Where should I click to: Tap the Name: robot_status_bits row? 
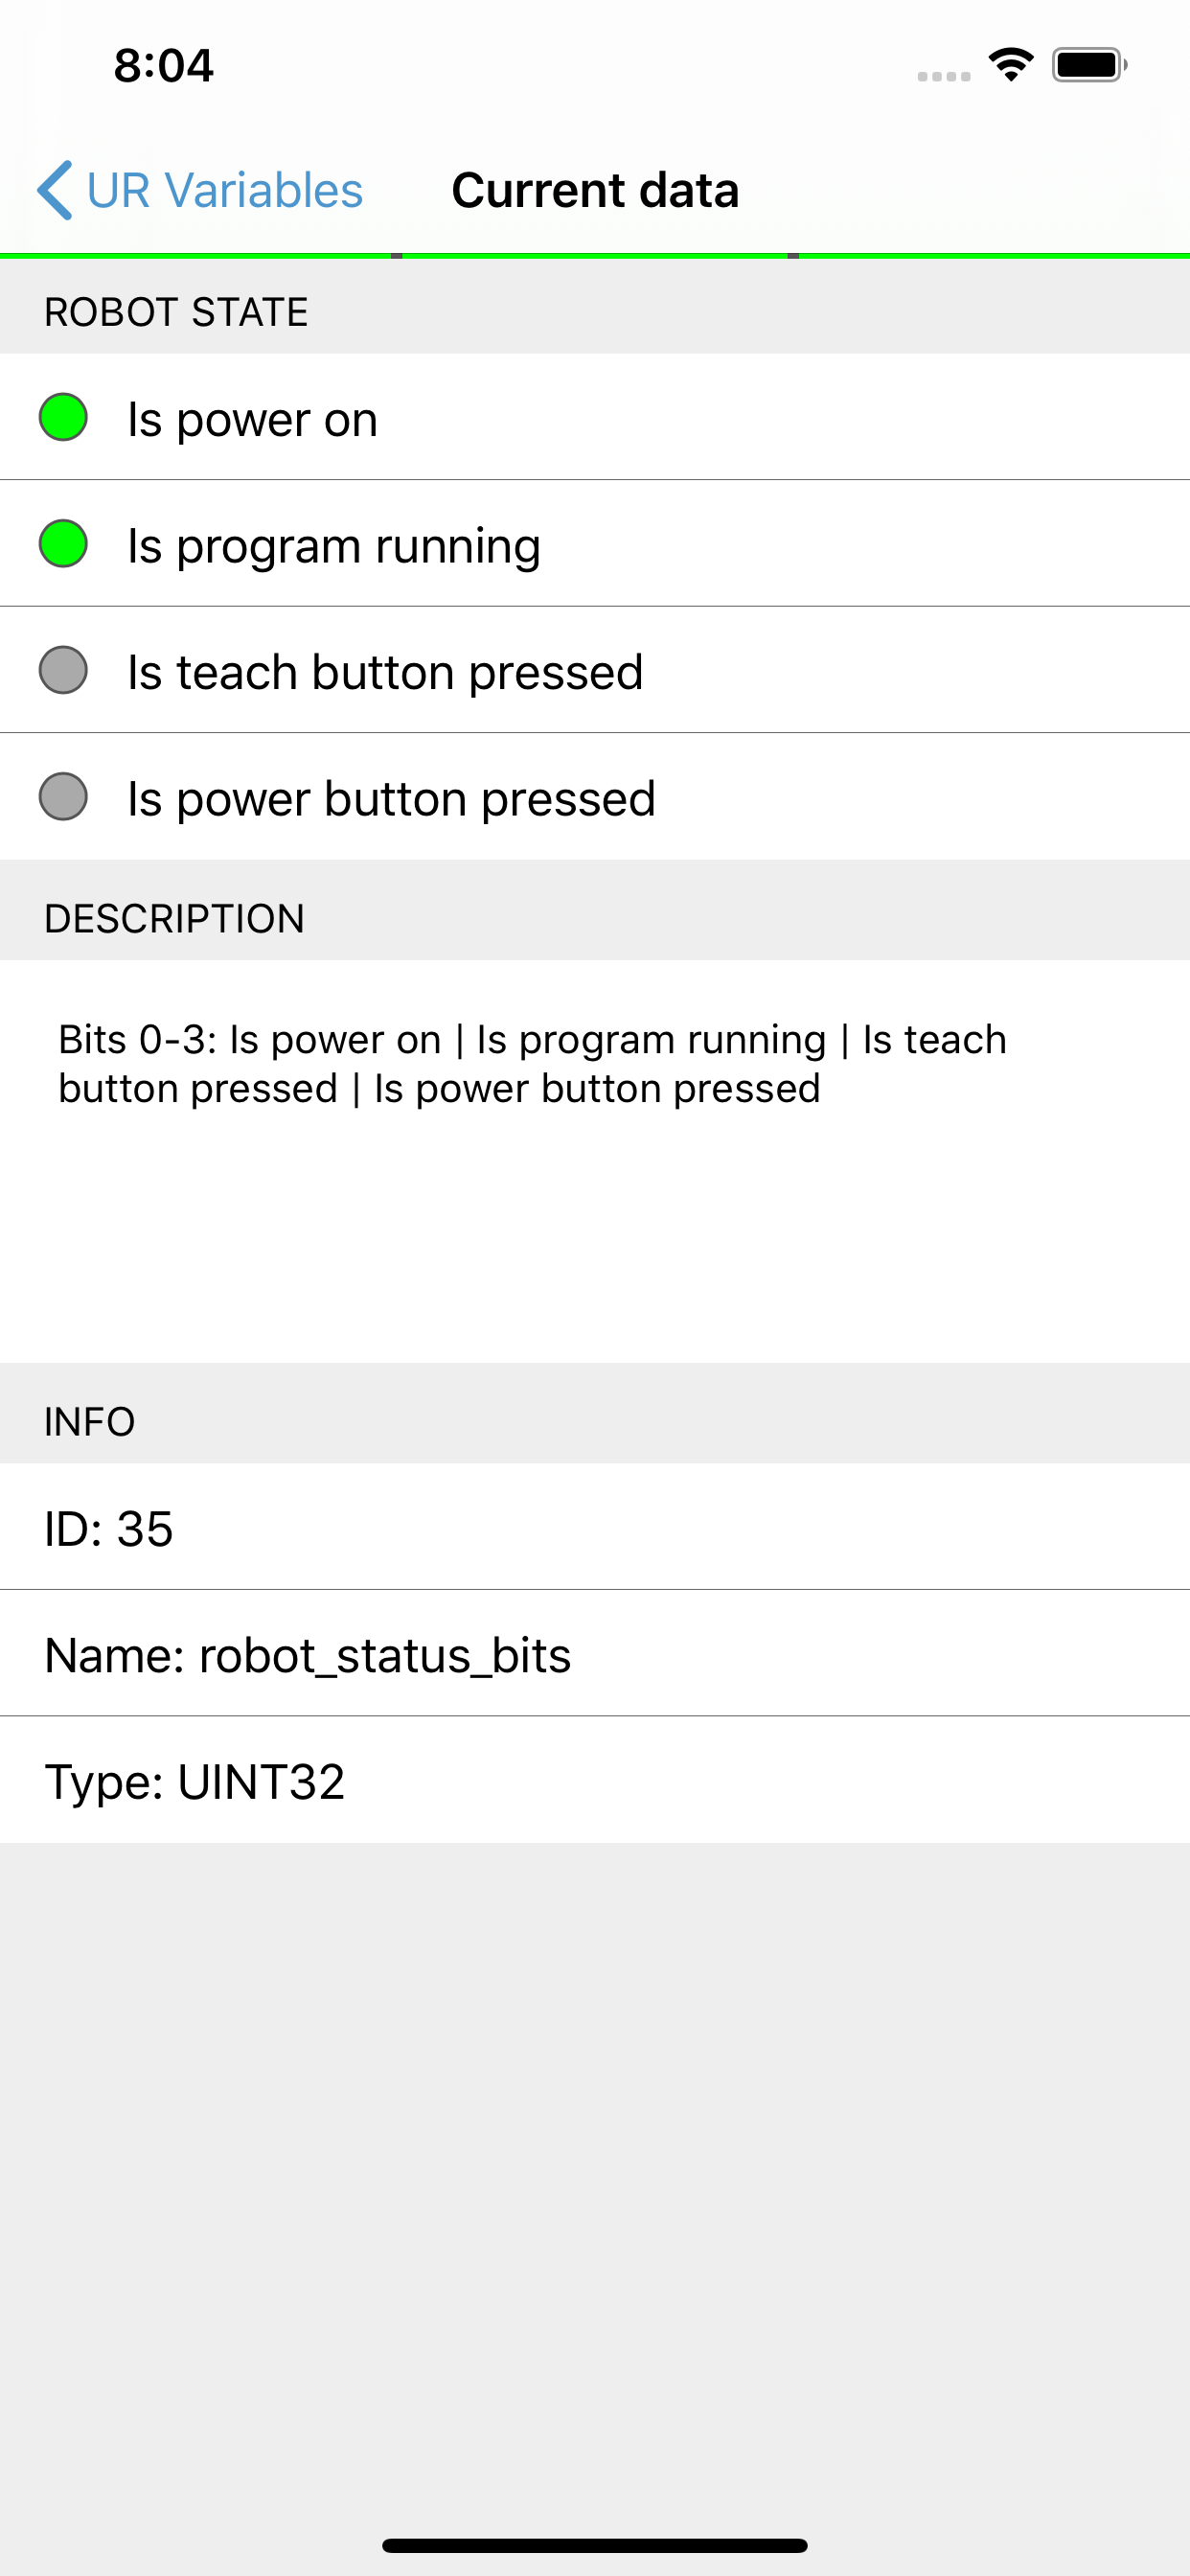click(x=595, y=1654)
